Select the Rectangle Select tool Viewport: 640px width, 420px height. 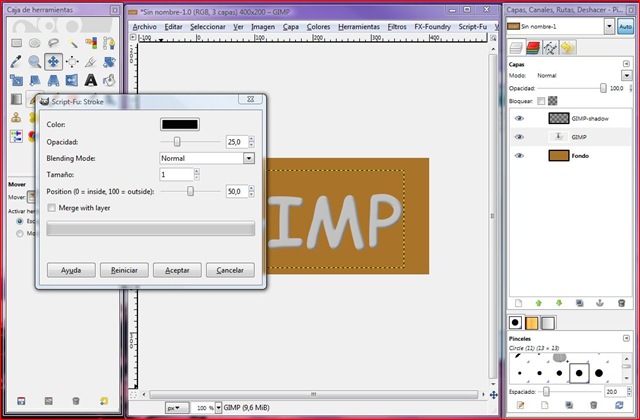point(16,43)
